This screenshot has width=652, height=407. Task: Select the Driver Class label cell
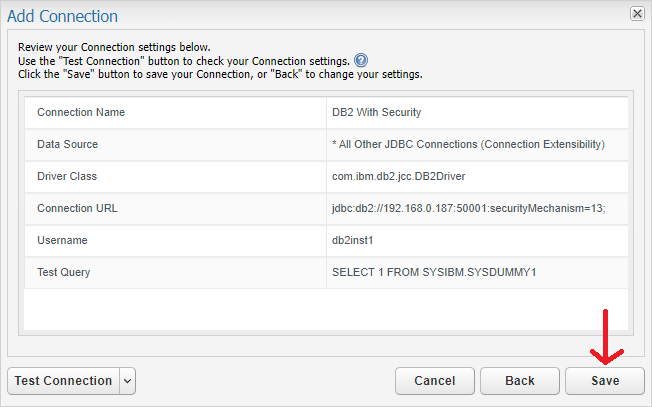click(x=175, y=177)
